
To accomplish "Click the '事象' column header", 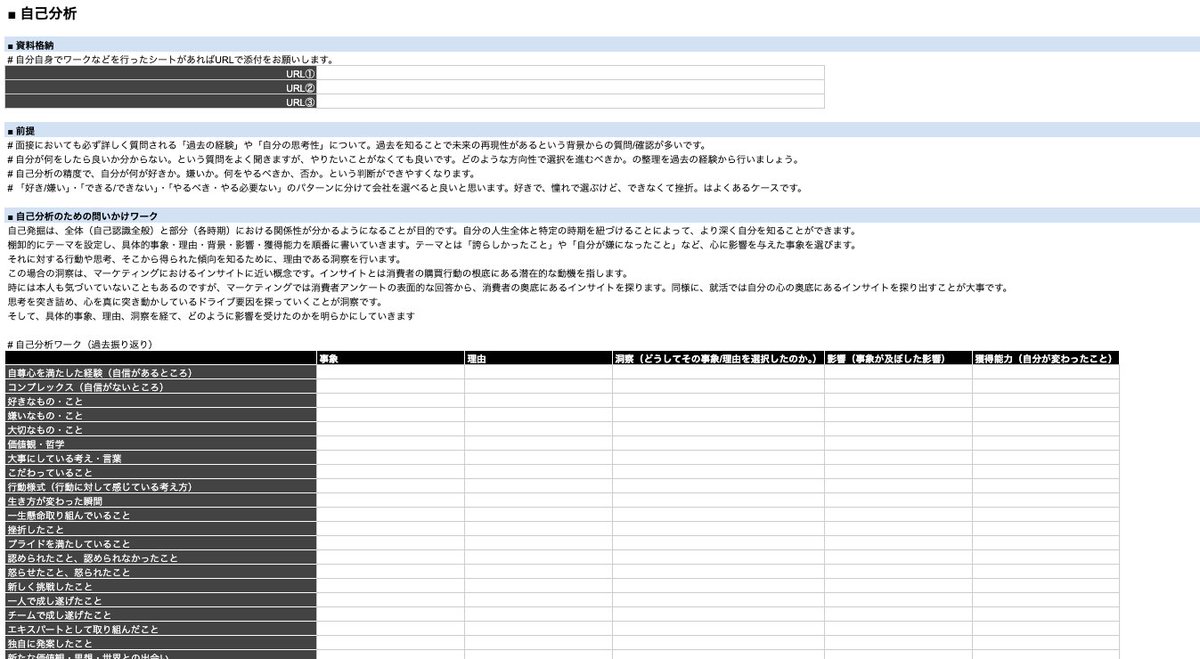I will tap(390, 358).
